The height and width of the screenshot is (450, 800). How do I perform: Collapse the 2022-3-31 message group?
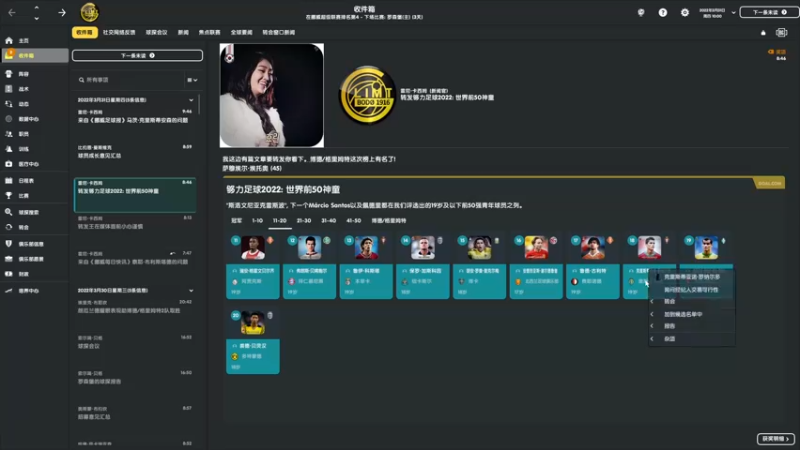(191, 100)
